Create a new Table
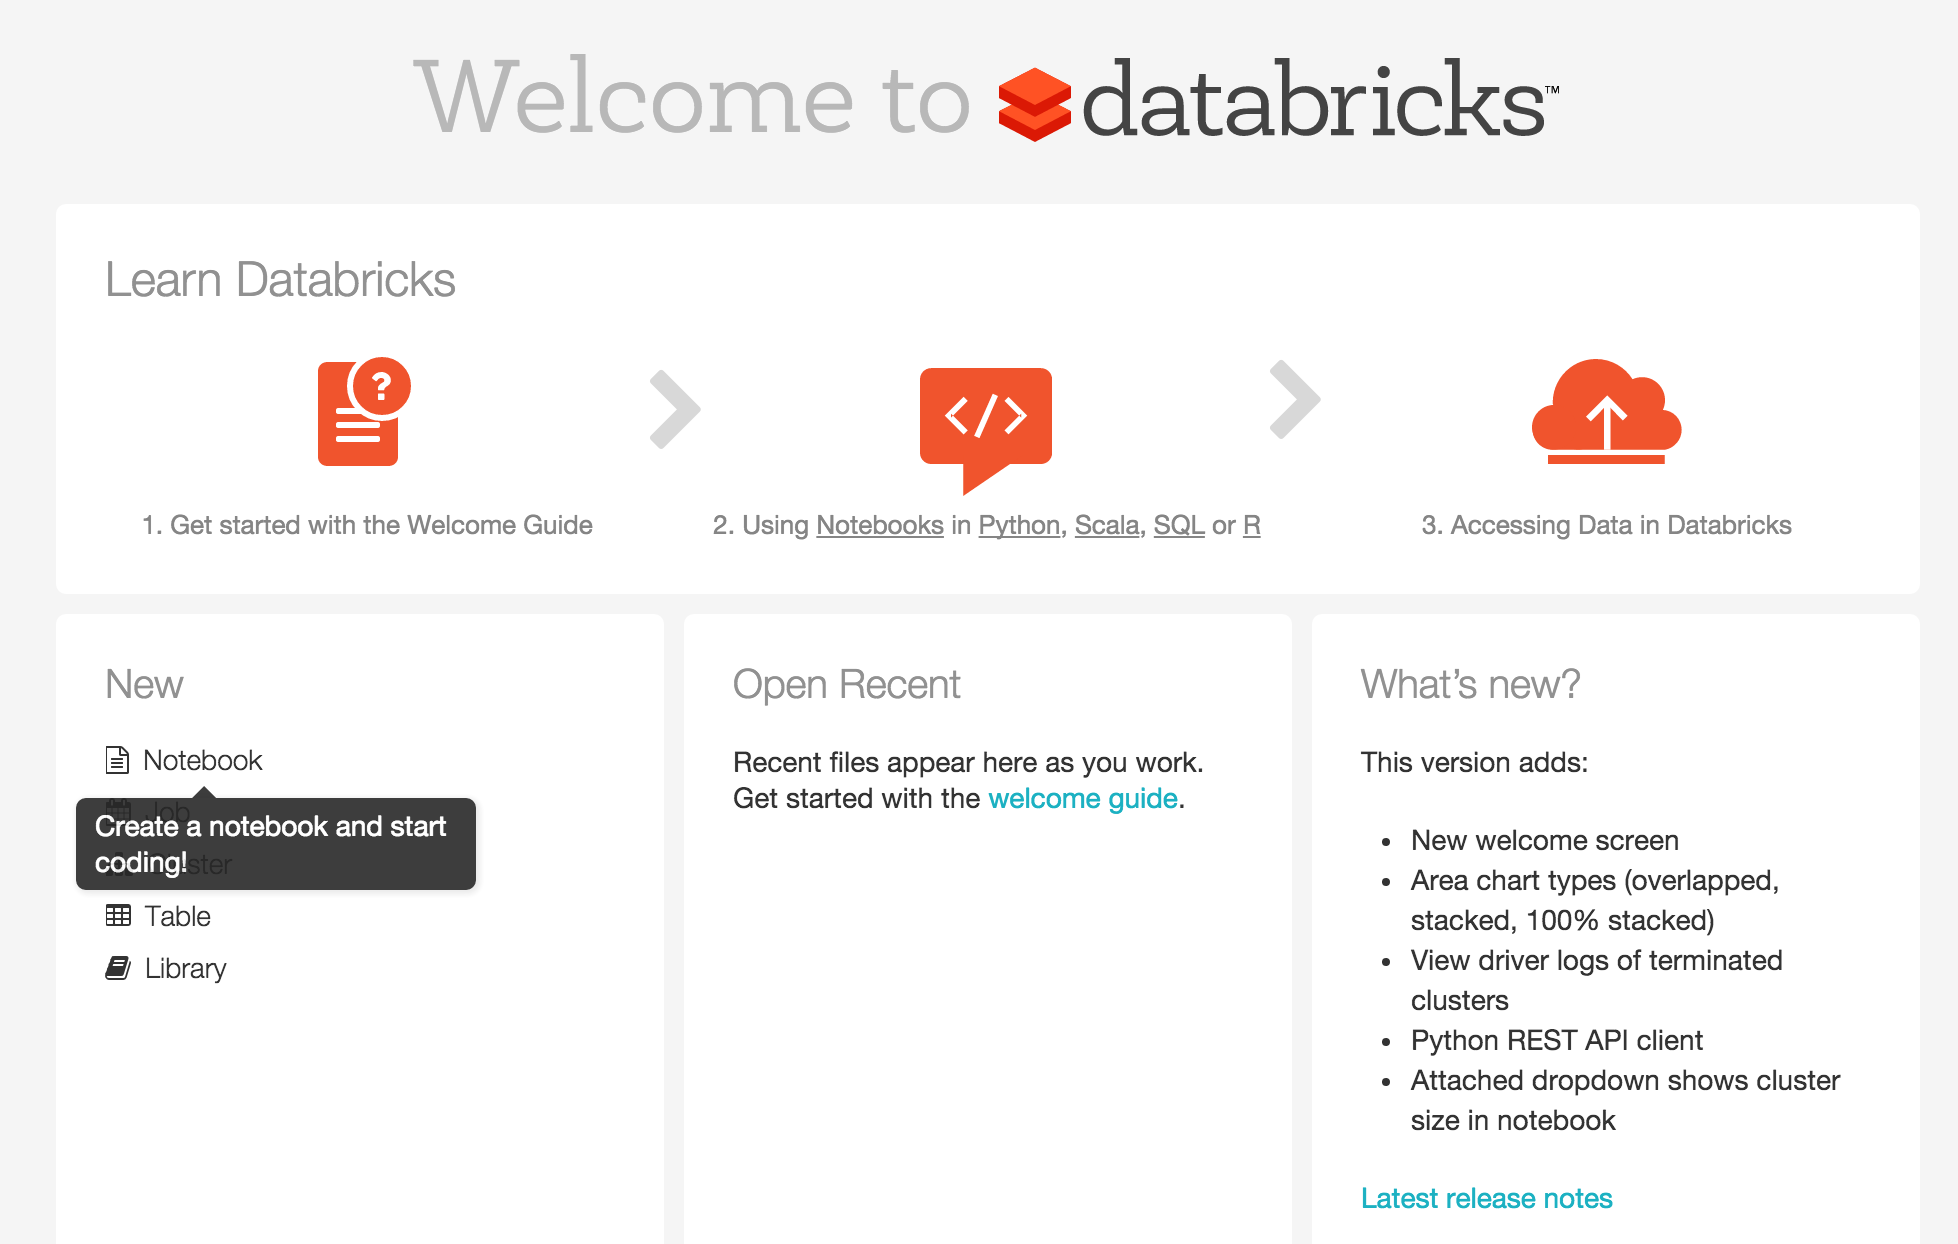The image size is (1958, 1244). coord(177,916)
